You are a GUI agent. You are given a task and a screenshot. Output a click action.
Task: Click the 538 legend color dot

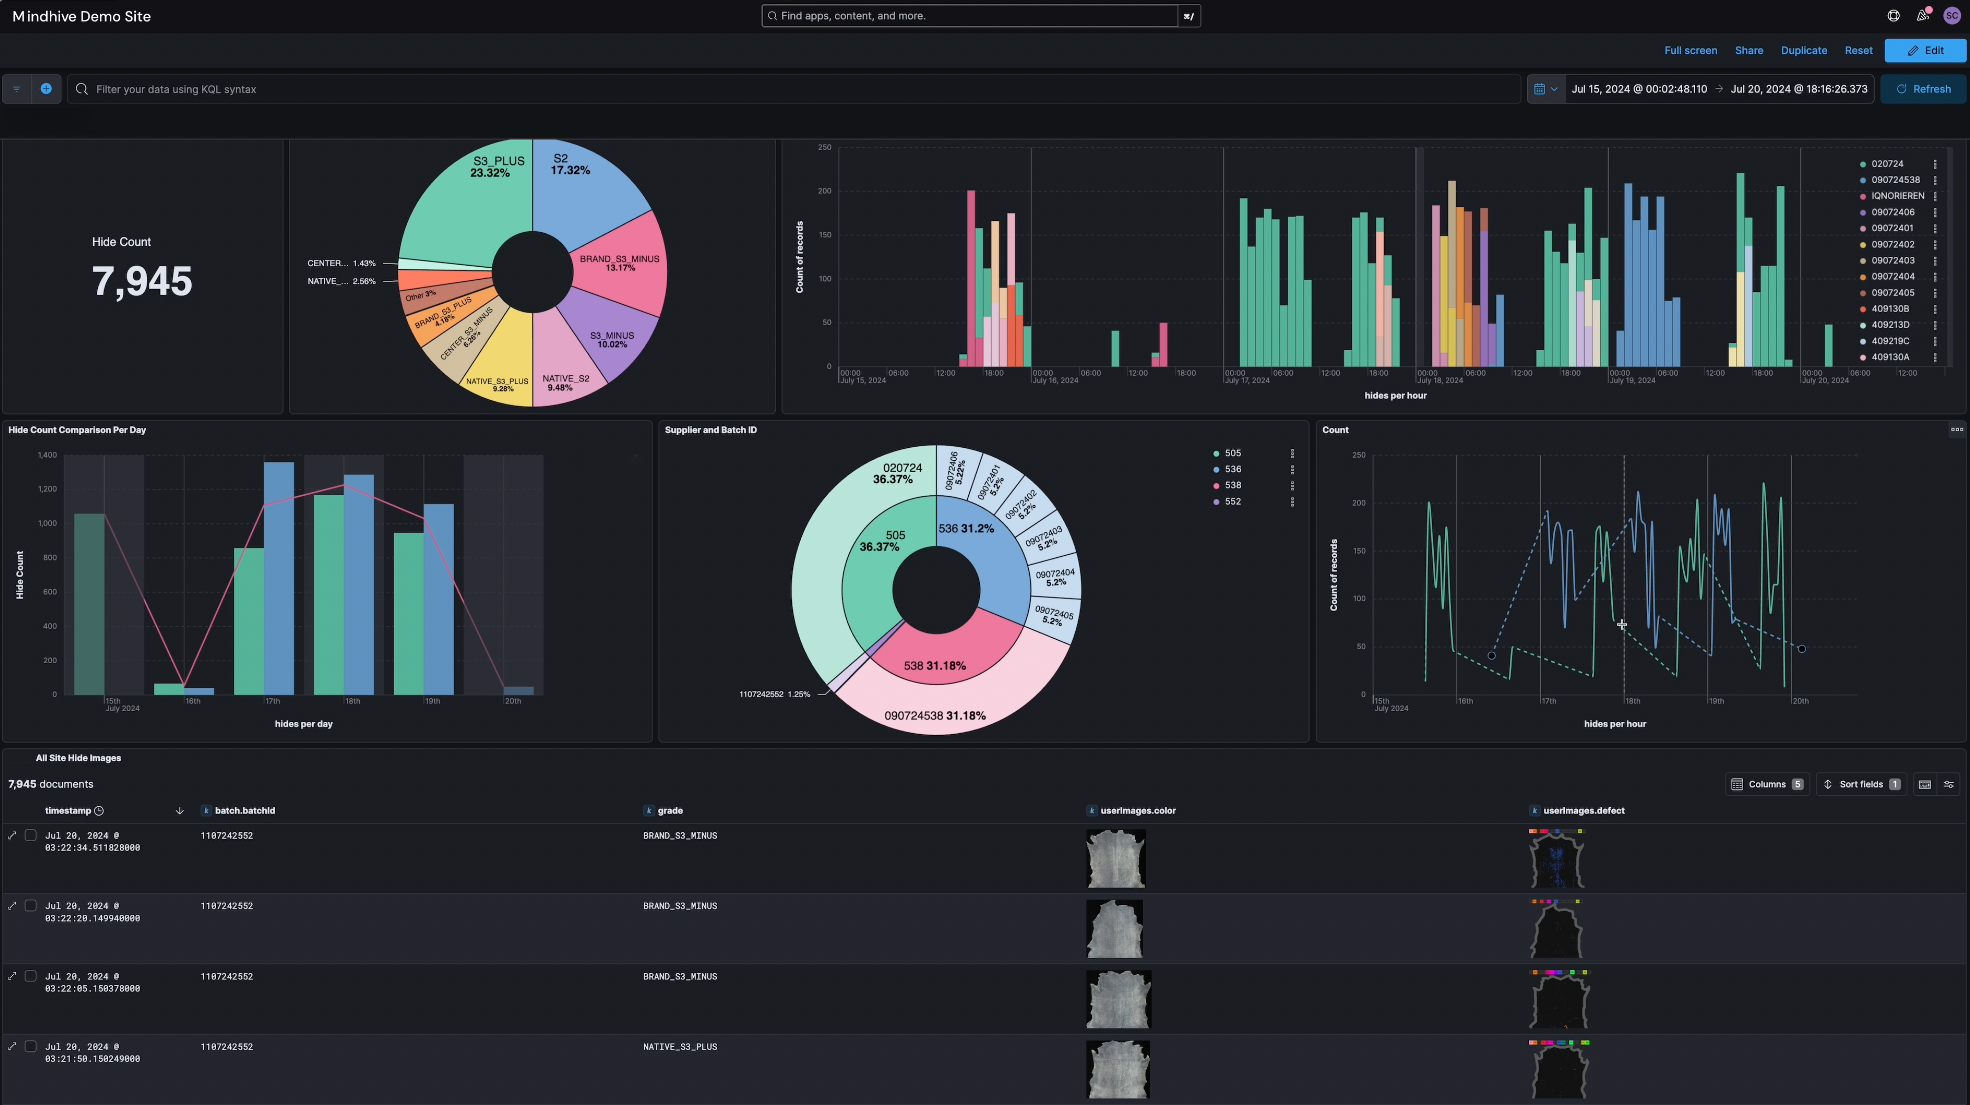point(1216,486)
